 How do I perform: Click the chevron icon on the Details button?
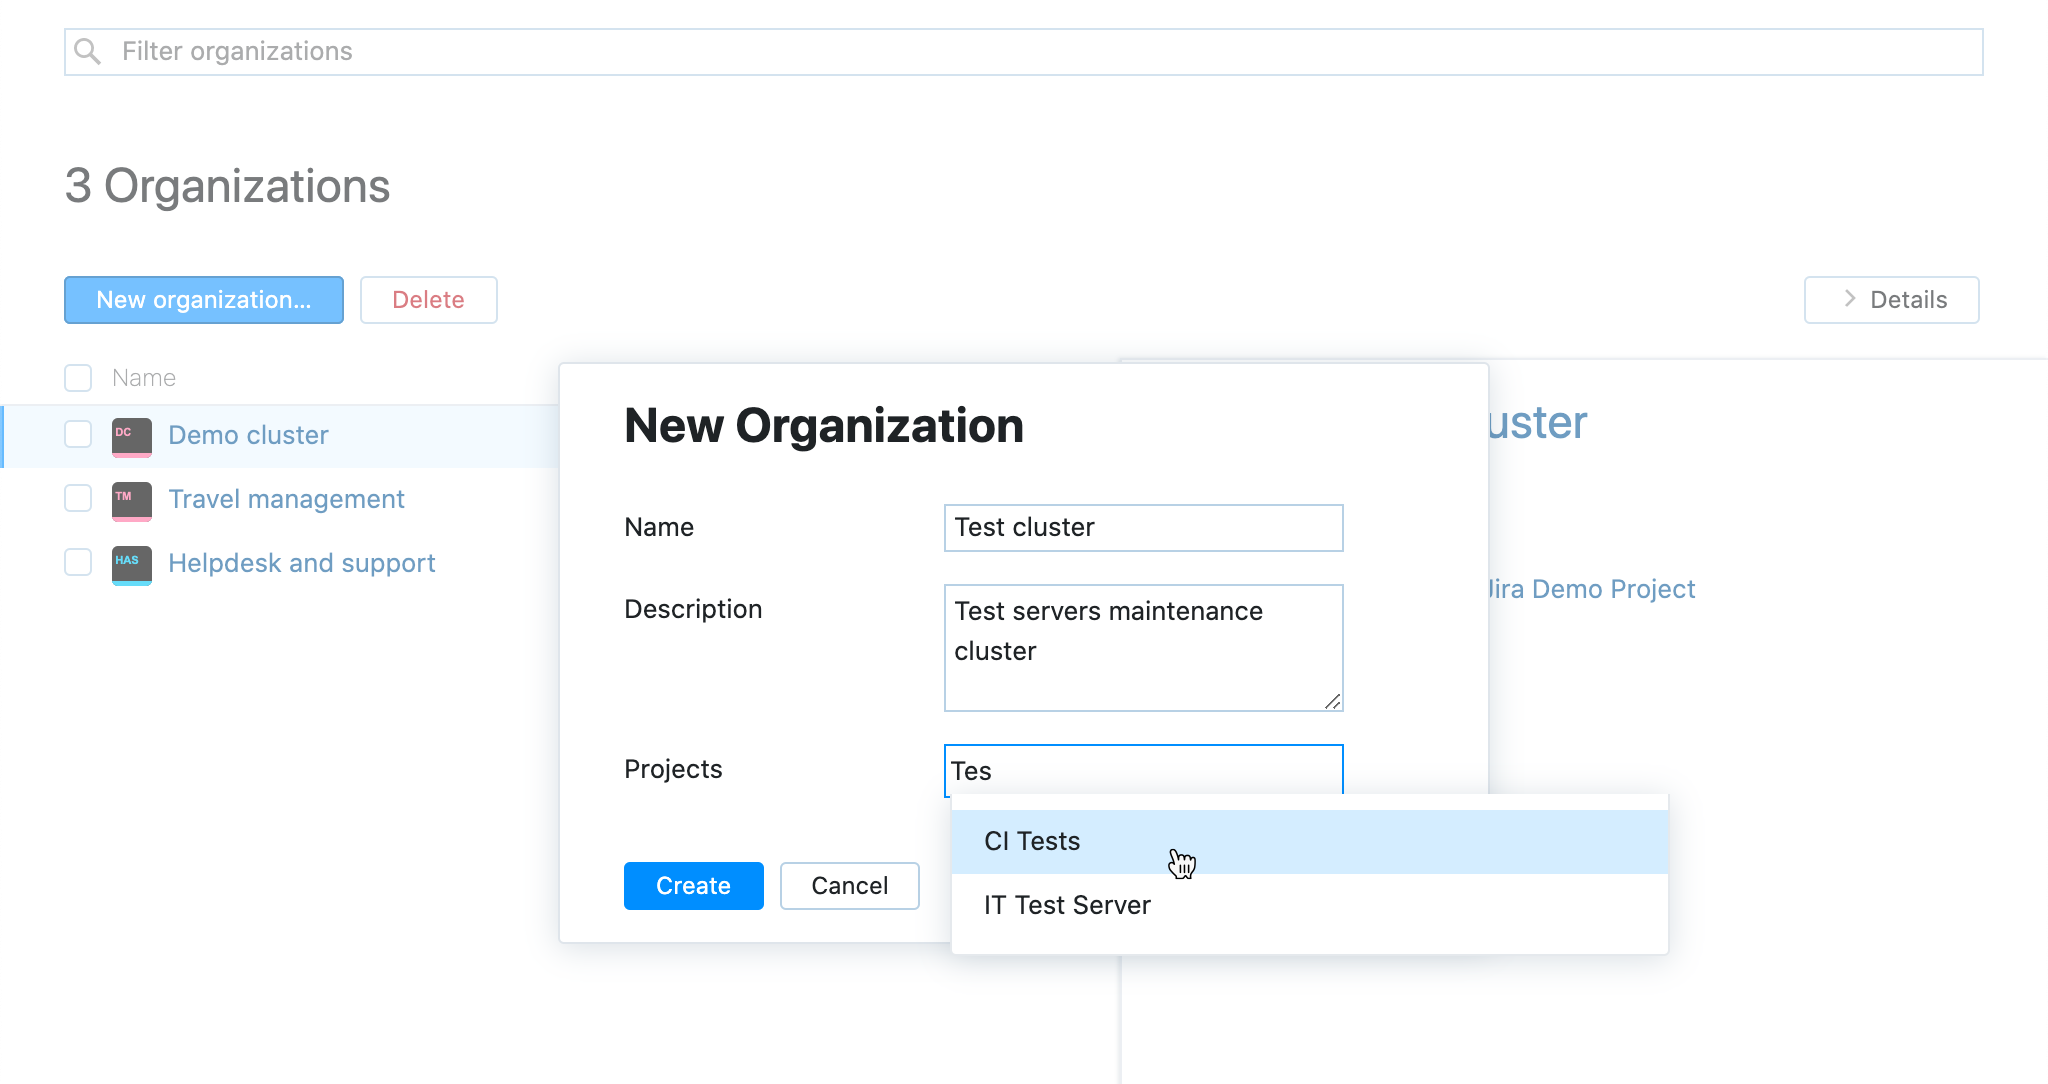tap(1849, 299)
